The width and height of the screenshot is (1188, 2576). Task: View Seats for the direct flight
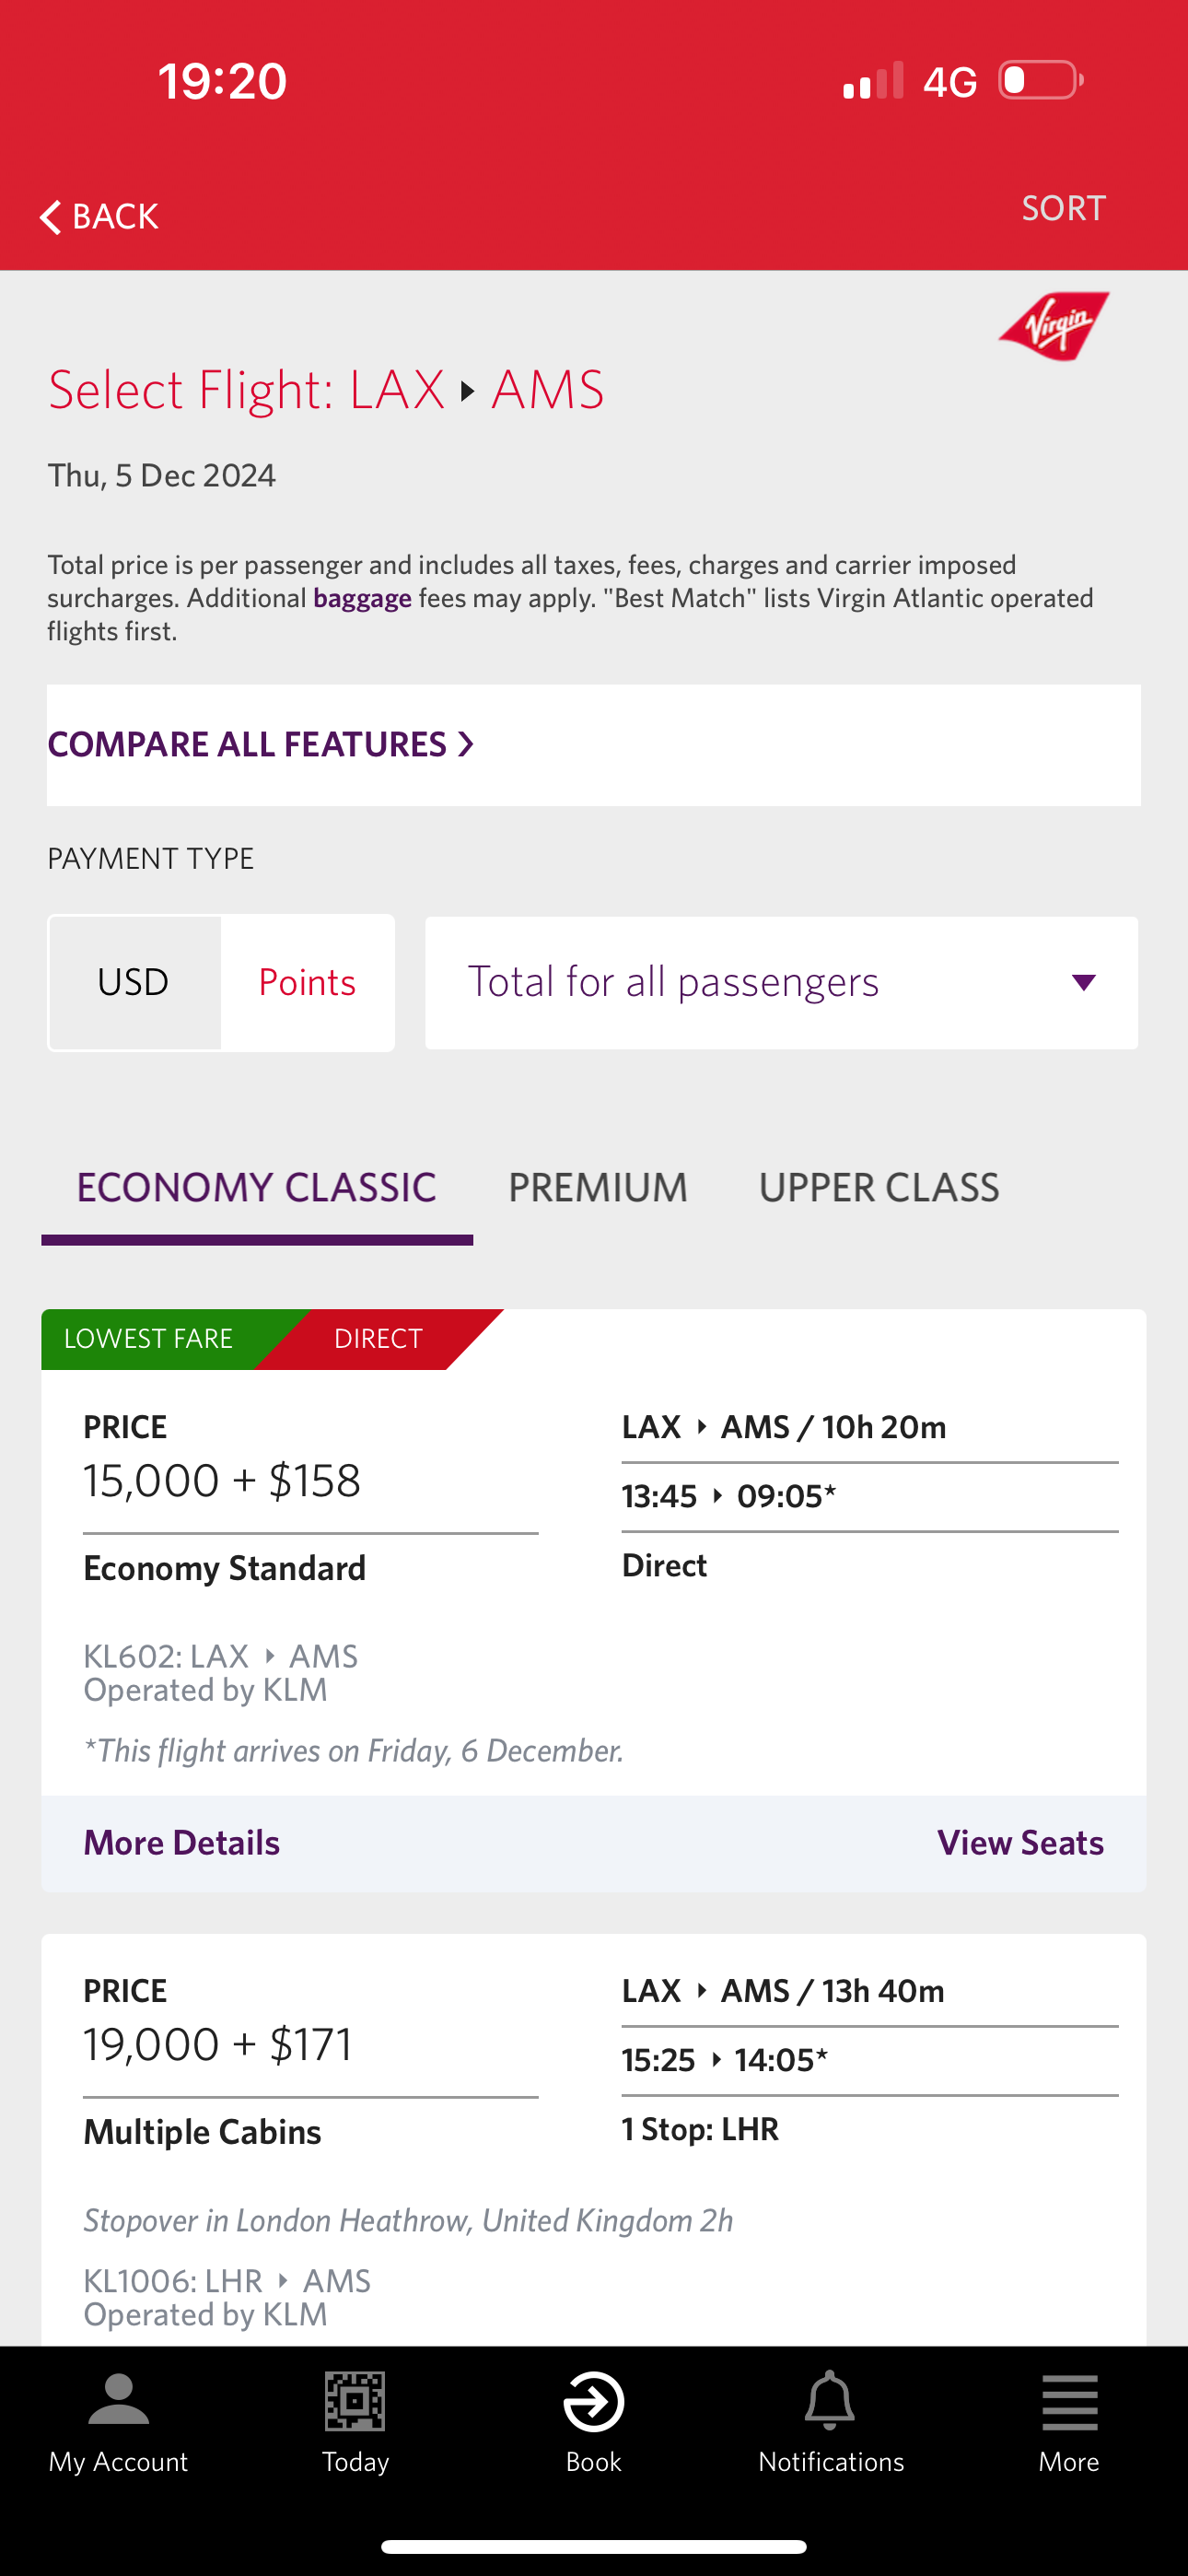[x=1020, y=1843]
